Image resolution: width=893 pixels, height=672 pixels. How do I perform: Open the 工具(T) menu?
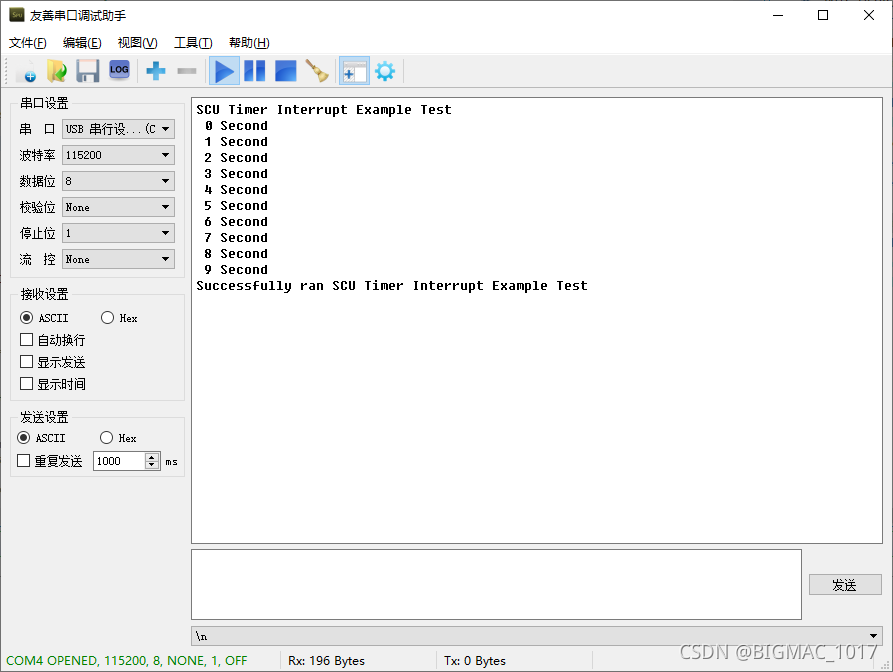[193, 43]
